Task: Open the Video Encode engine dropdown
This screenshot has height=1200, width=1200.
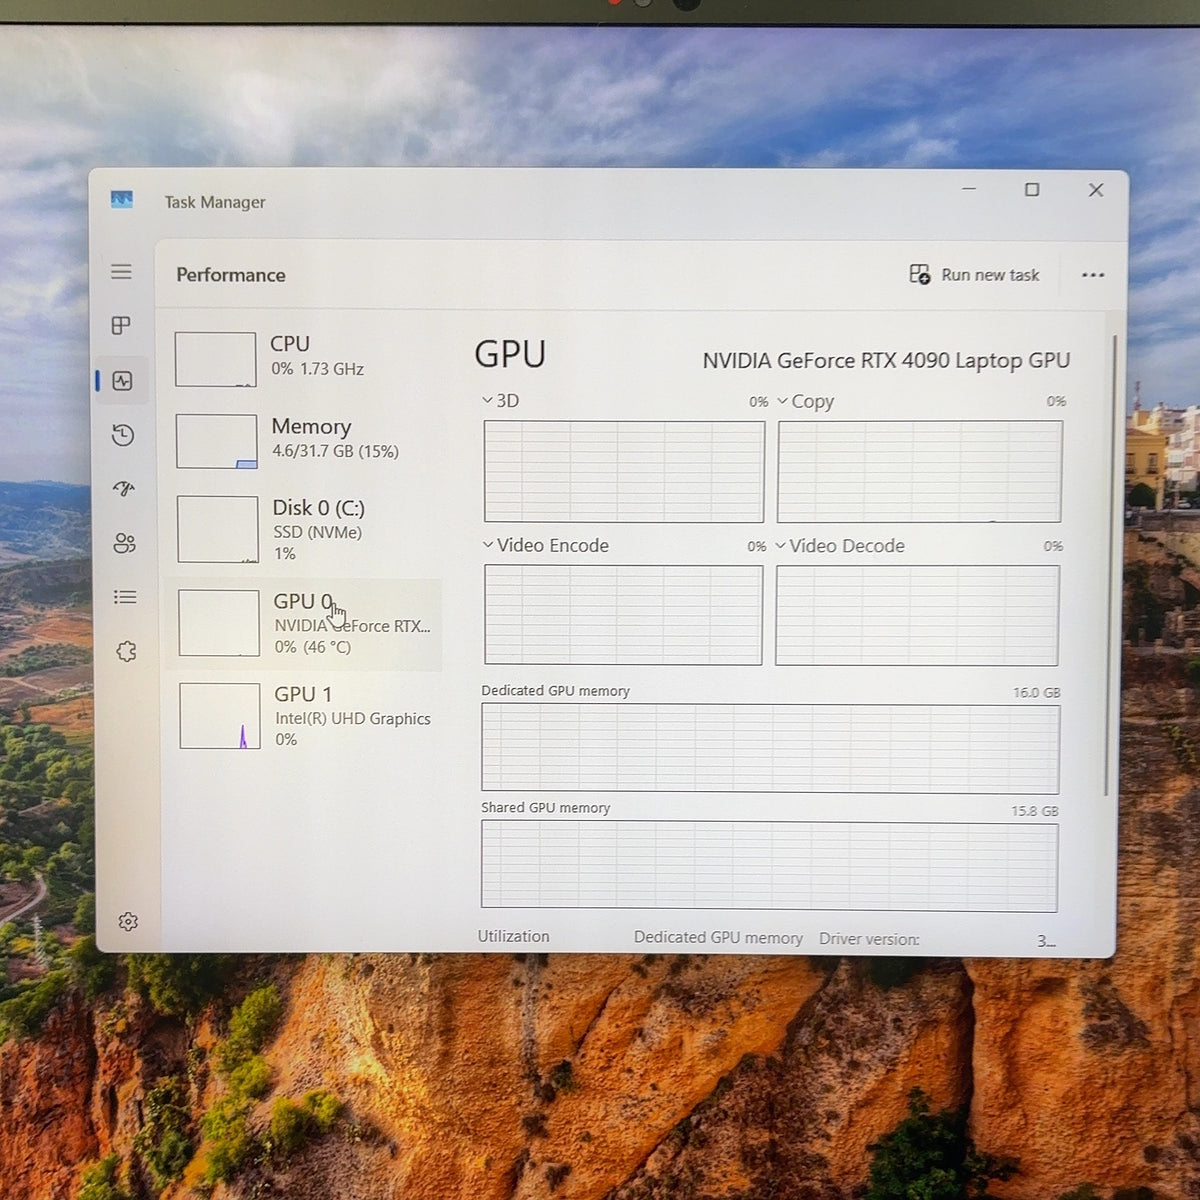Action: tap(546, 546)
